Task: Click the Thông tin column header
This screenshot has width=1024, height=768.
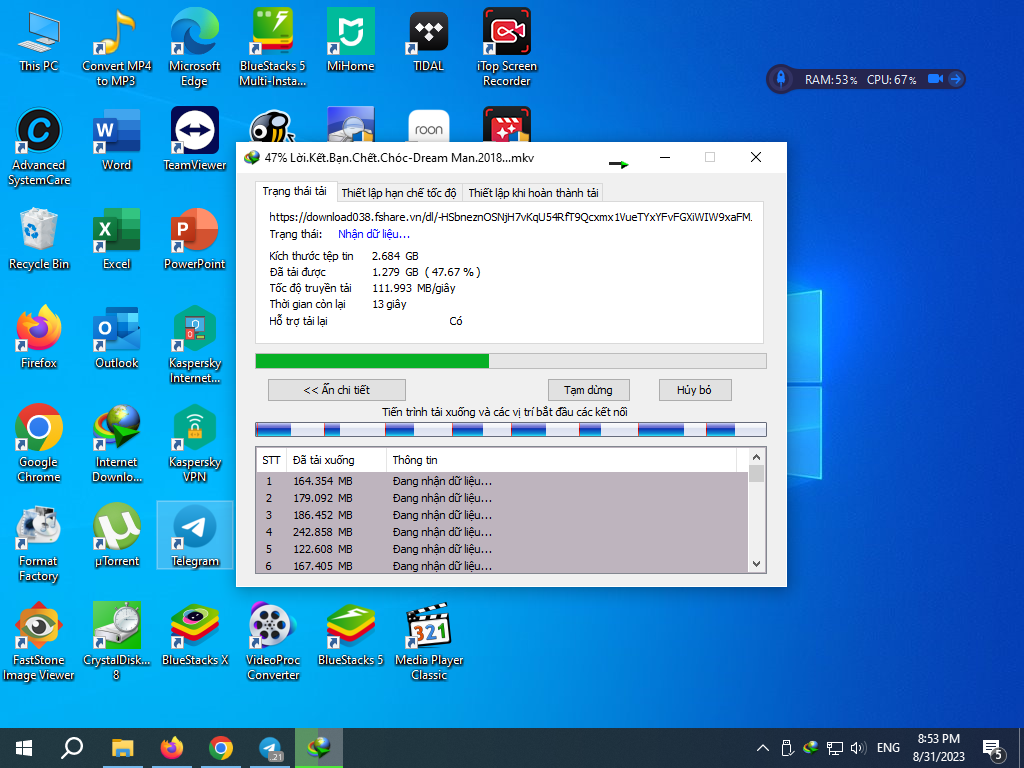Action: tap(562, 460)
